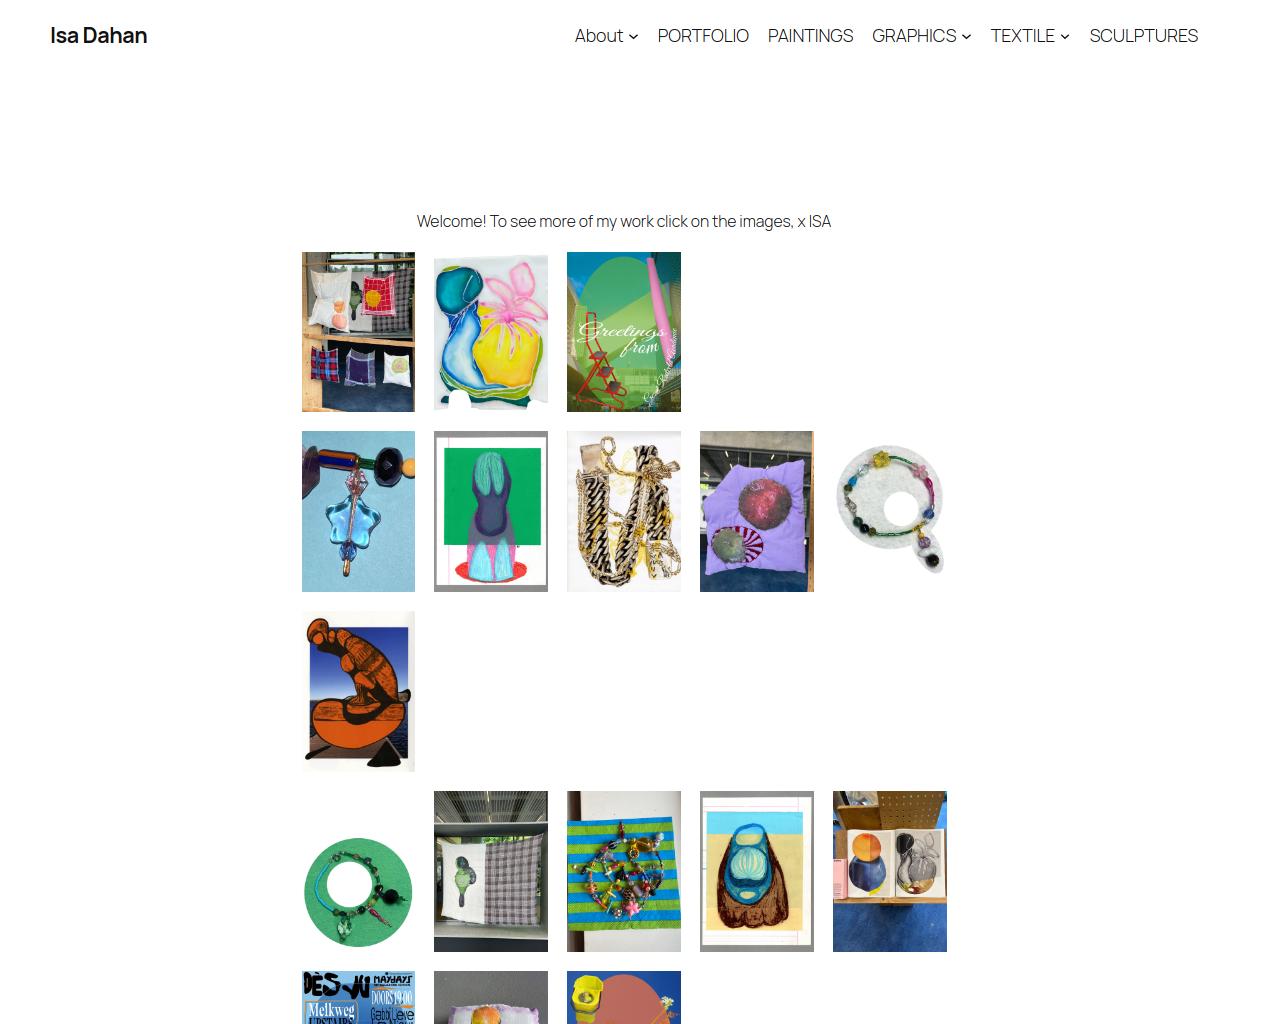Open the About link

[598, 35]
